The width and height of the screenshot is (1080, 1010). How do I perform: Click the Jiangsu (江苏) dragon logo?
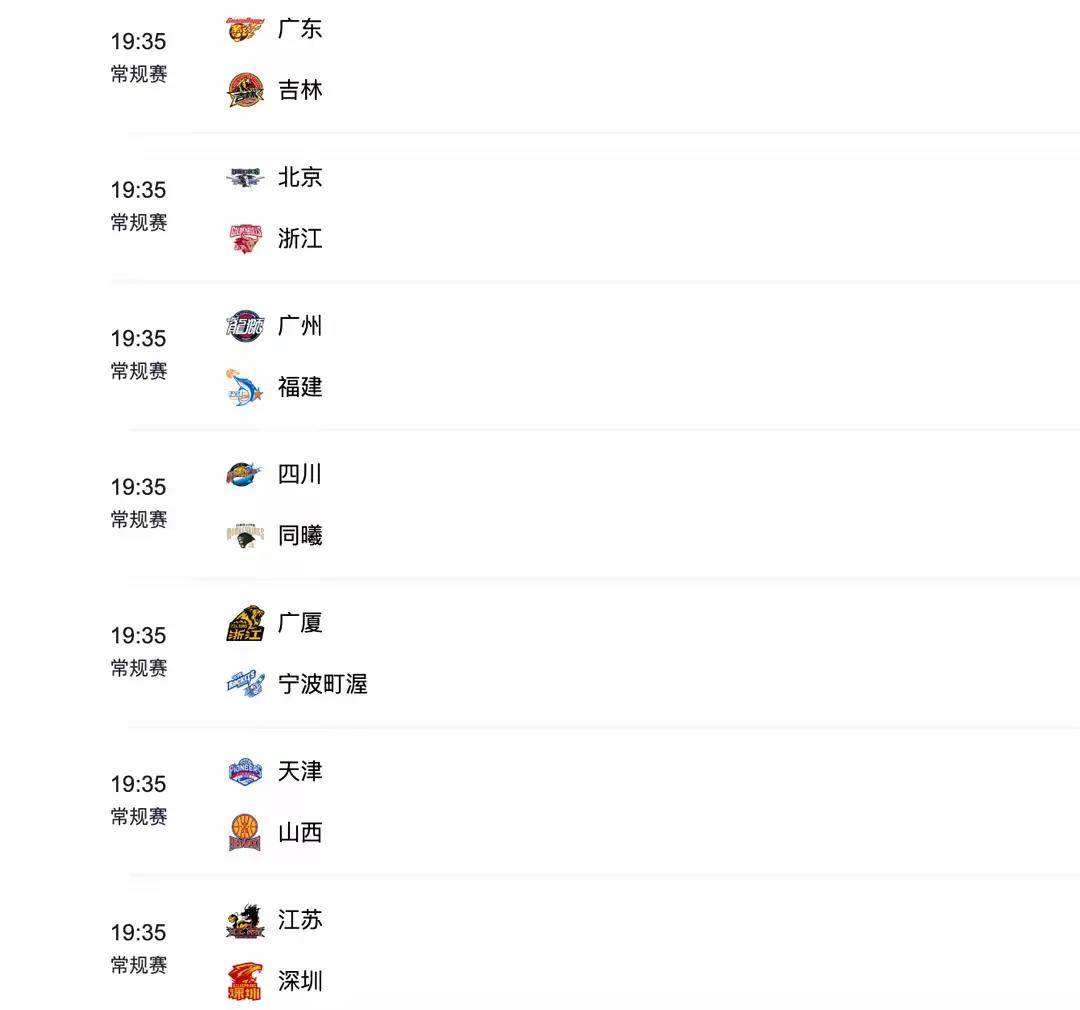245,921
